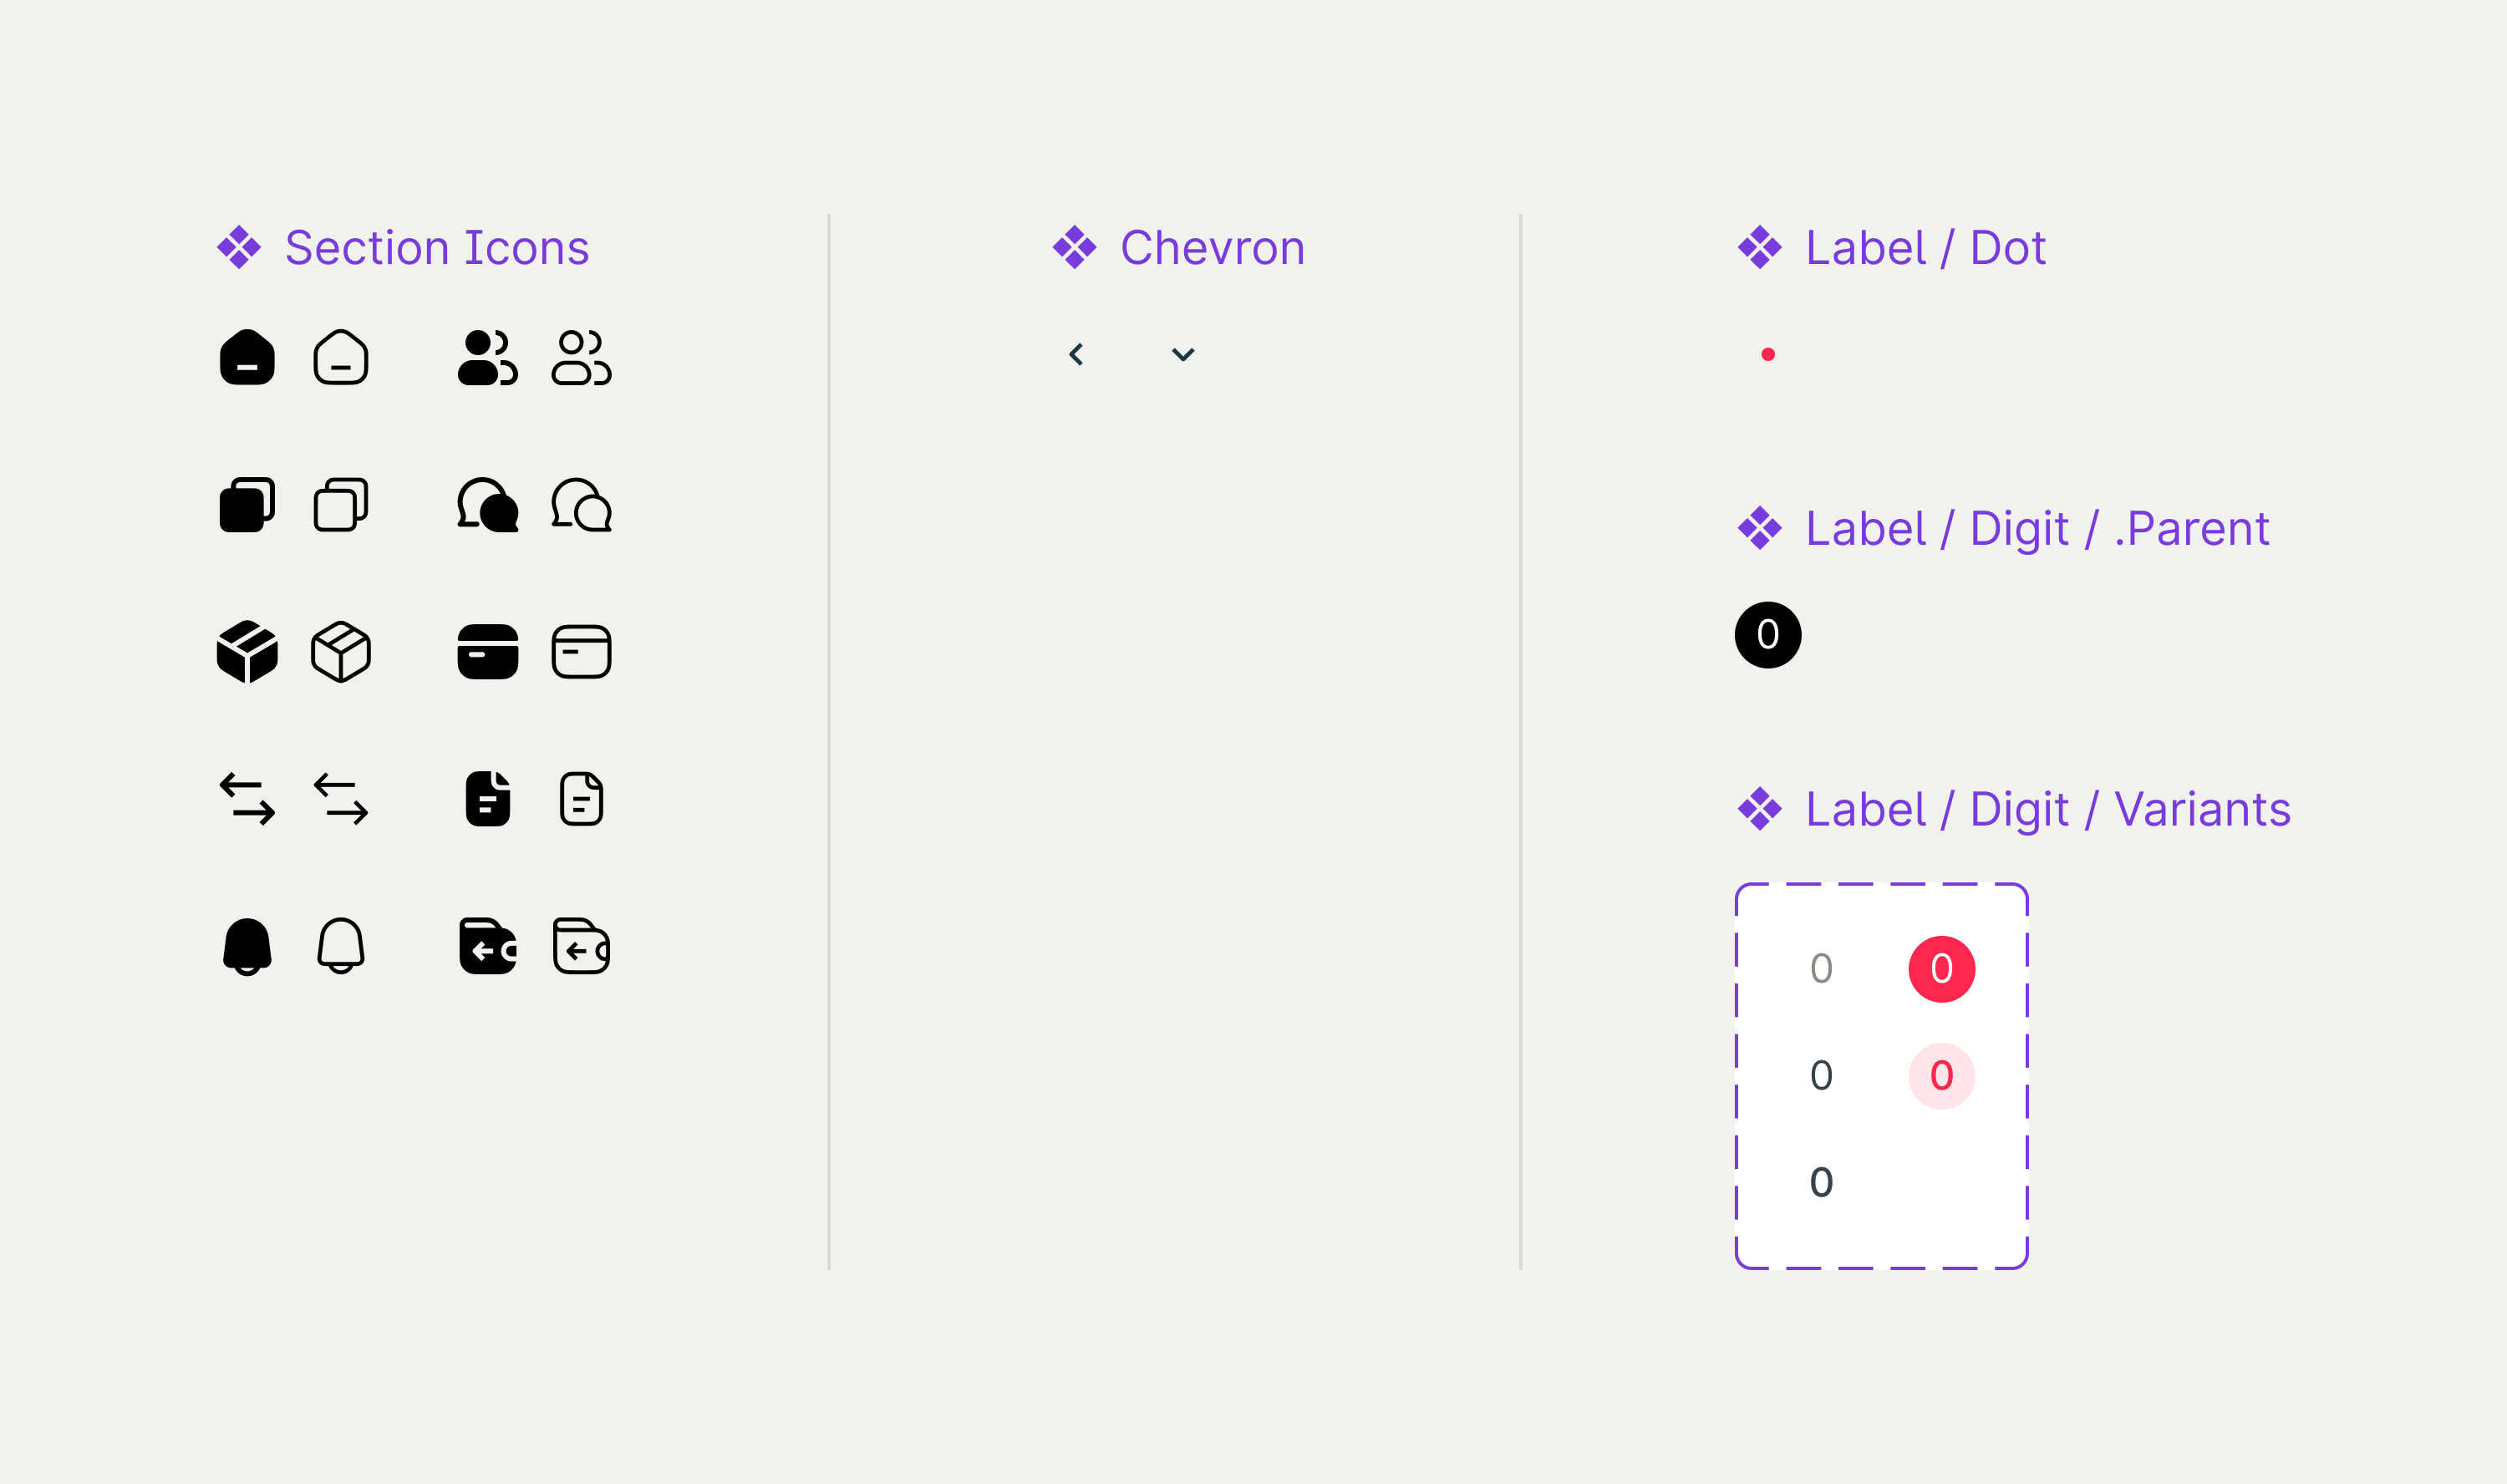Click the Section Icons heading
This screenshot has height=1484, width=2507.
point(436,247)
